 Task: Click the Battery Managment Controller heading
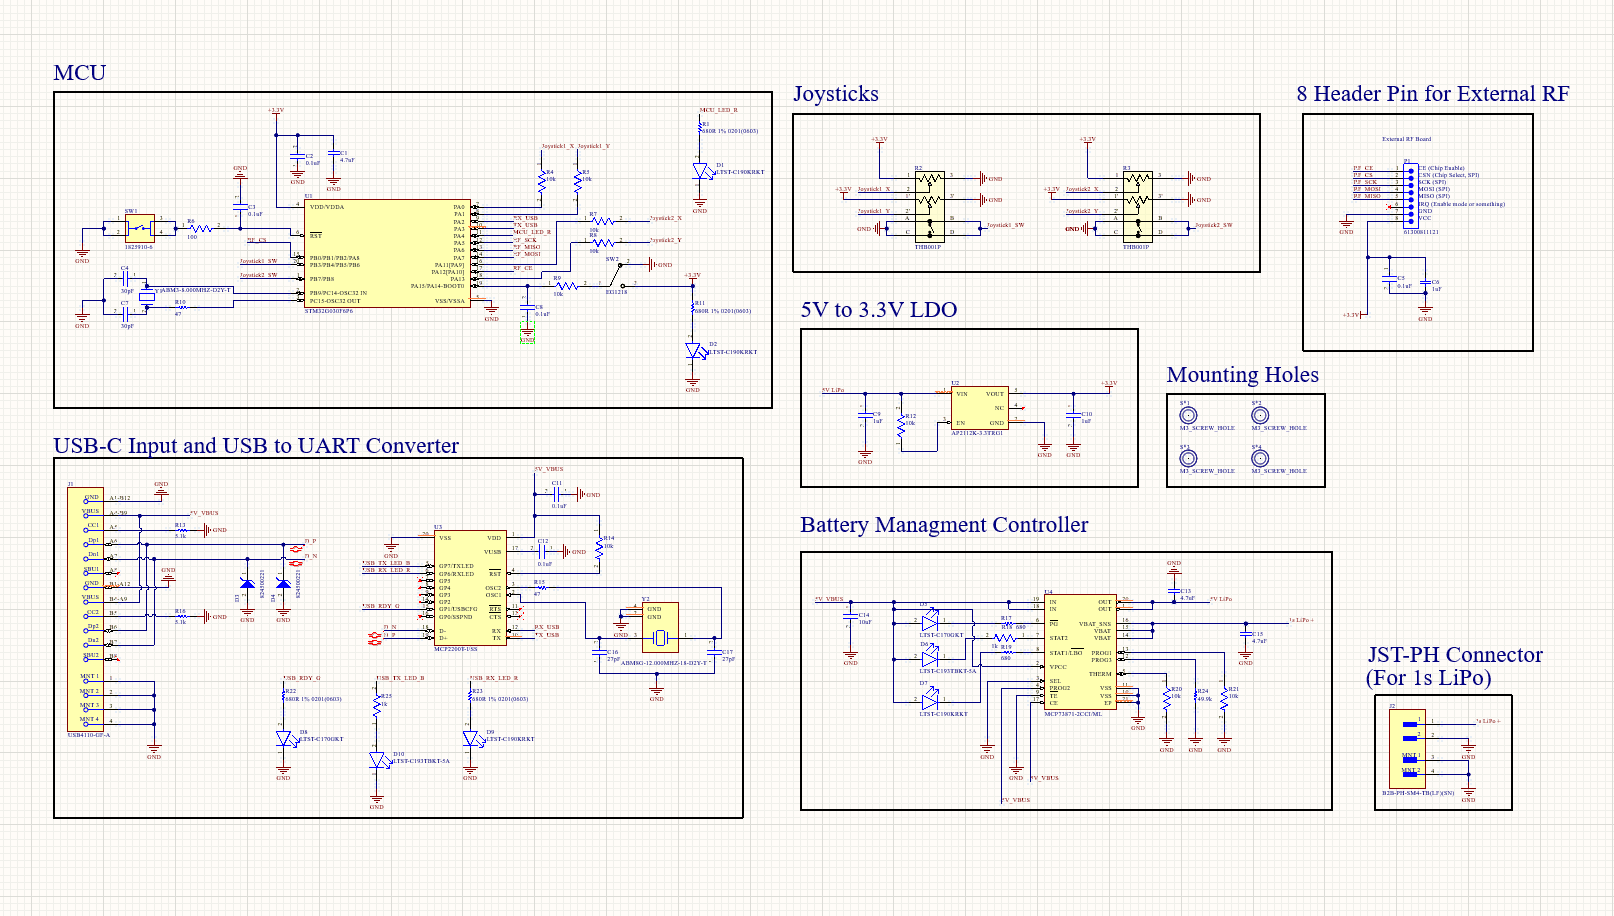(943, 525)
